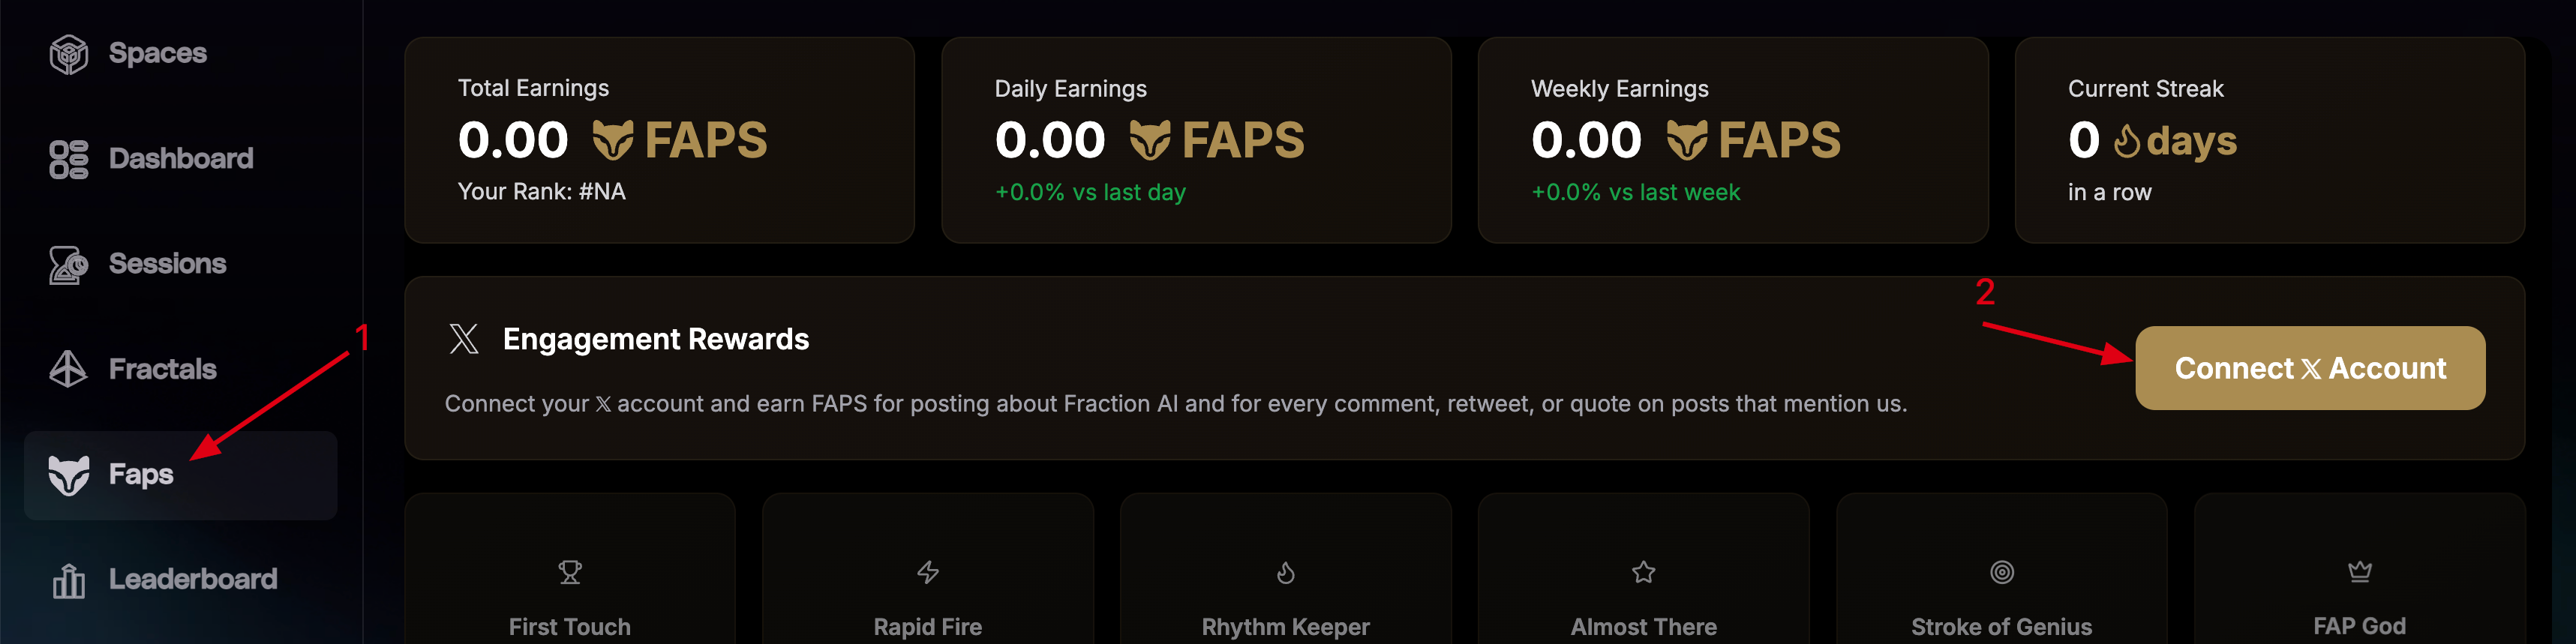This screenshot has height=644, width=2576.
Task: Open the Current Streak days card
Action: click(x=2270, y=140)
